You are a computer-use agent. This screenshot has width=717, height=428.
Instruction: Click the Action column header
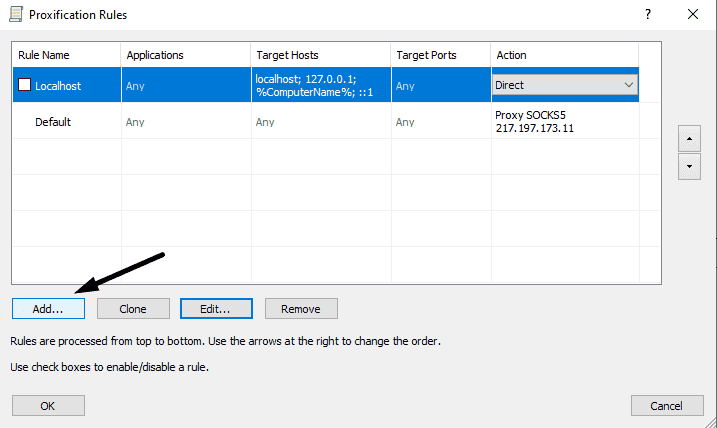coord(565,55)
